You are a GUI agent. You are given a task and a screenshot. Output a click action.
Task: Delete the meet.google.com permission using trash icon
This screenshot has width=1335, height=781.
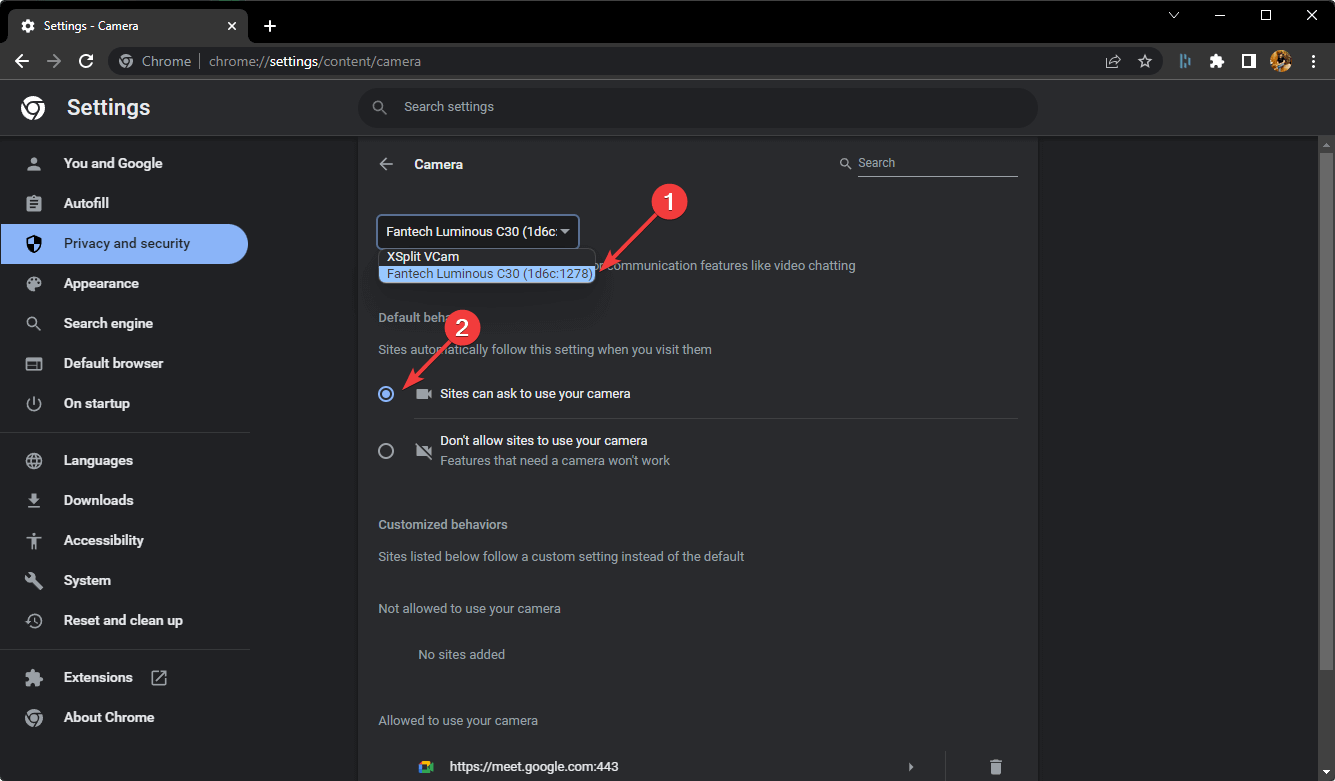[995, 766]
